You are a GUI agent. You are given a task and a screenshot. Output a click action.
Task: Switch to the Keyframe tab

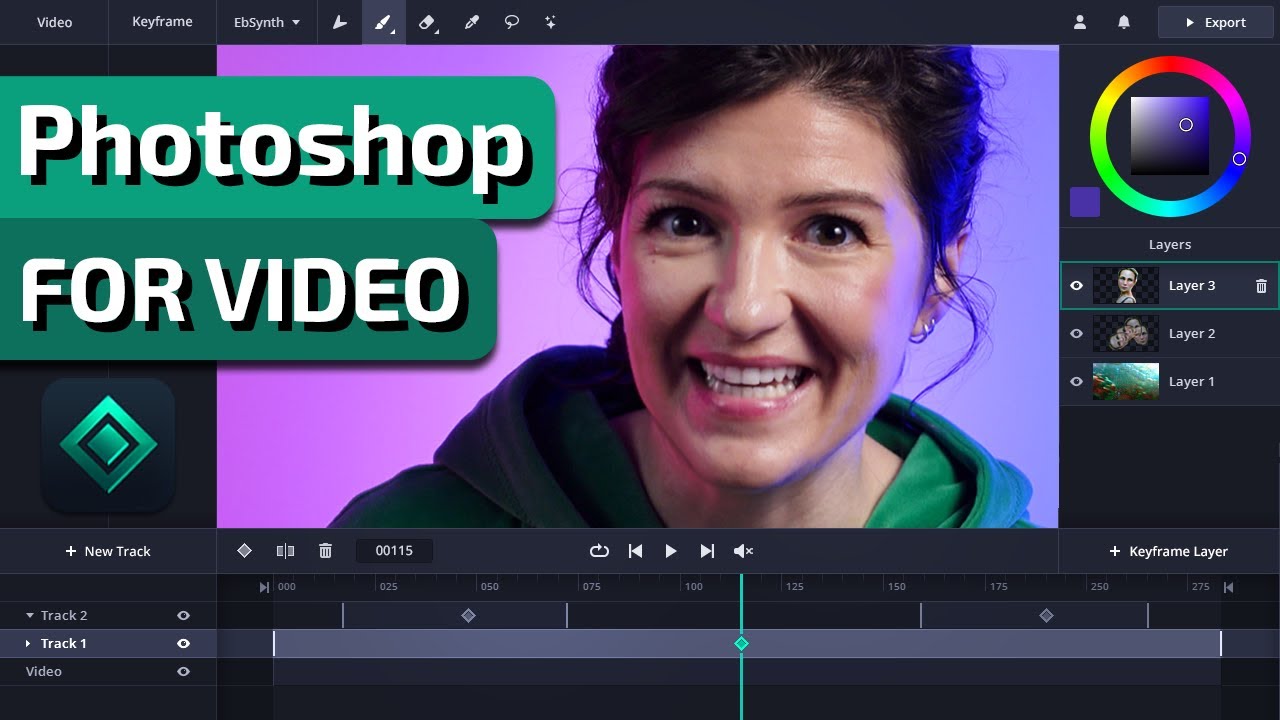[162, 21]
